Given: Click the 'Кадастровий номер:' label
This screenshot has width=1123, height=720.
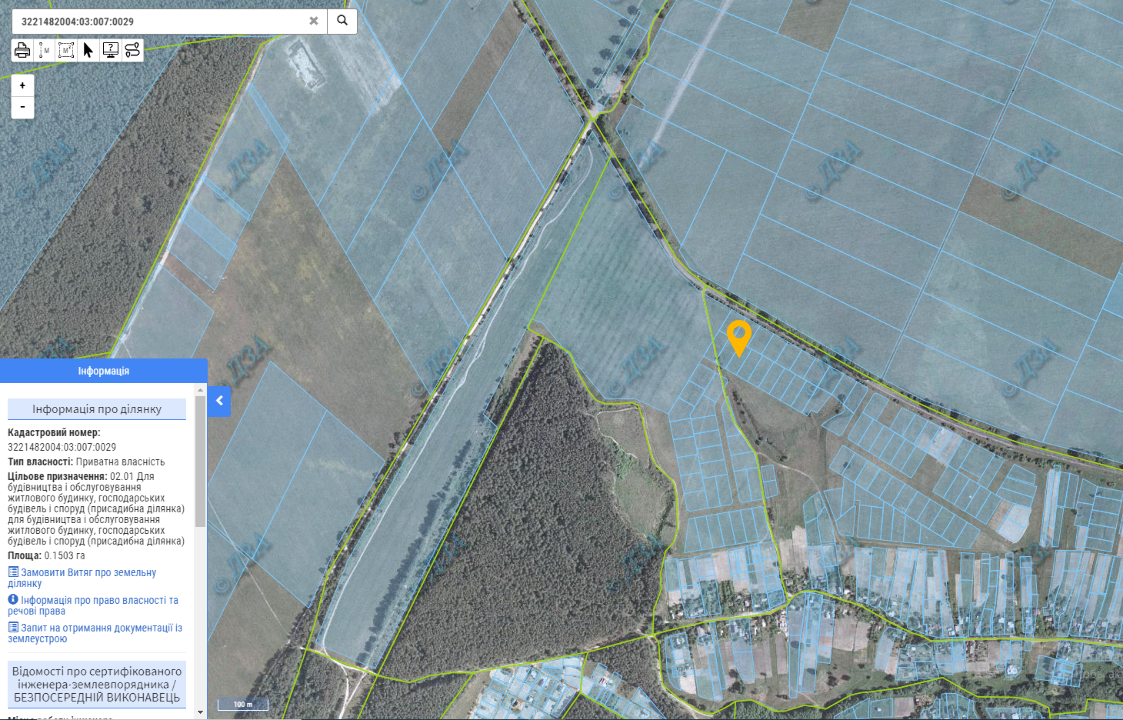Looking at the screenshot, I should click(54, 433).
